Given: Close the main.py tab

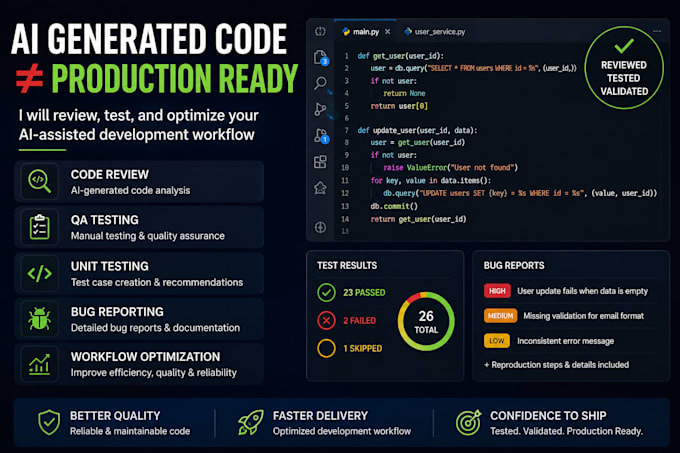Looking at the screenshot, I should 387,32.
